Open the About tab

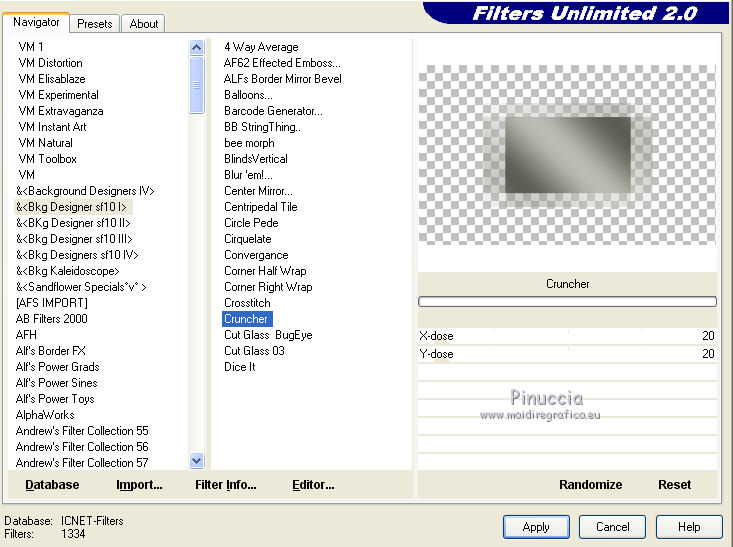click(144, 23)
